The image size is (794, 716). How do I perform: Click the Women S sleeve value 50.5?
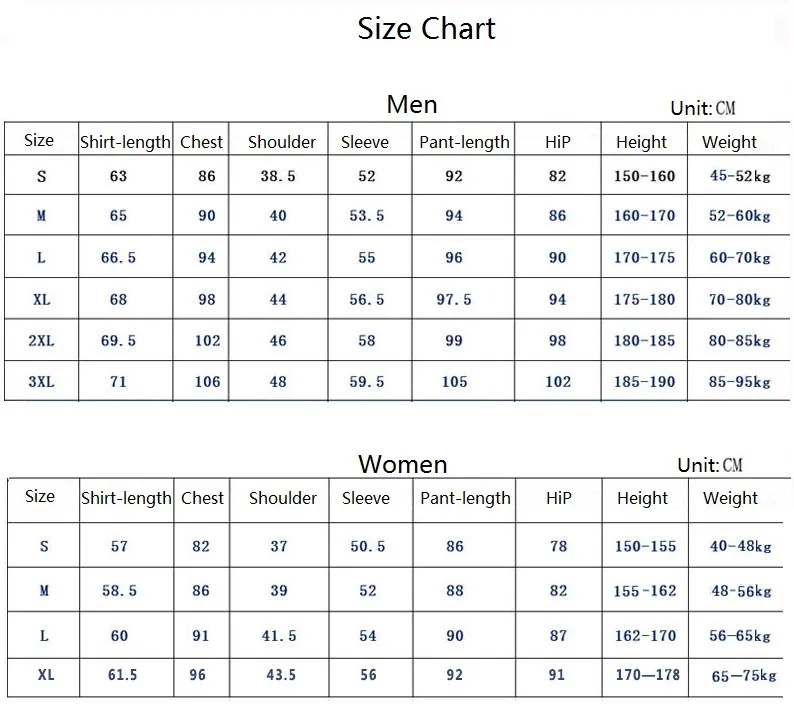368,546
